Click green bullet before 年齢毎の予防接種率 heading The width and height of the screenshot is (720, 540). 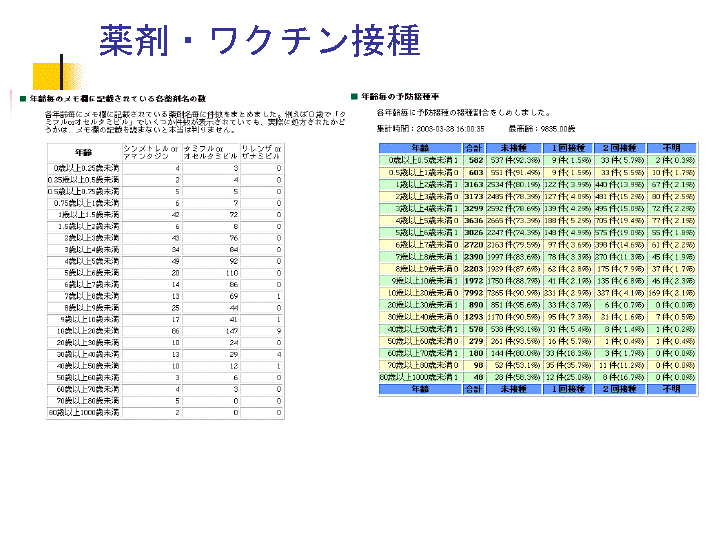point(353,96)
